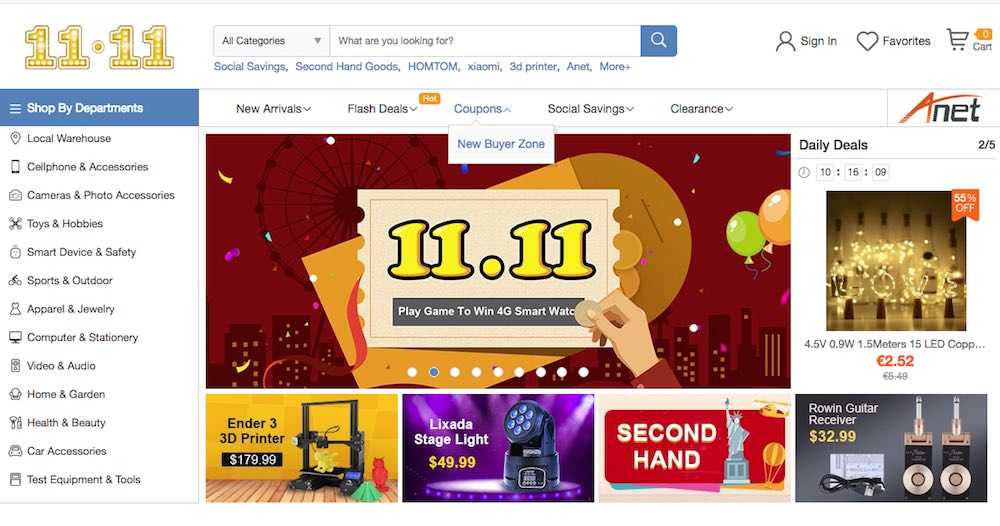Viewport: 1000px width, 526px height.
Task: Expand the Flash Deals menu
Action: point(382,109)
